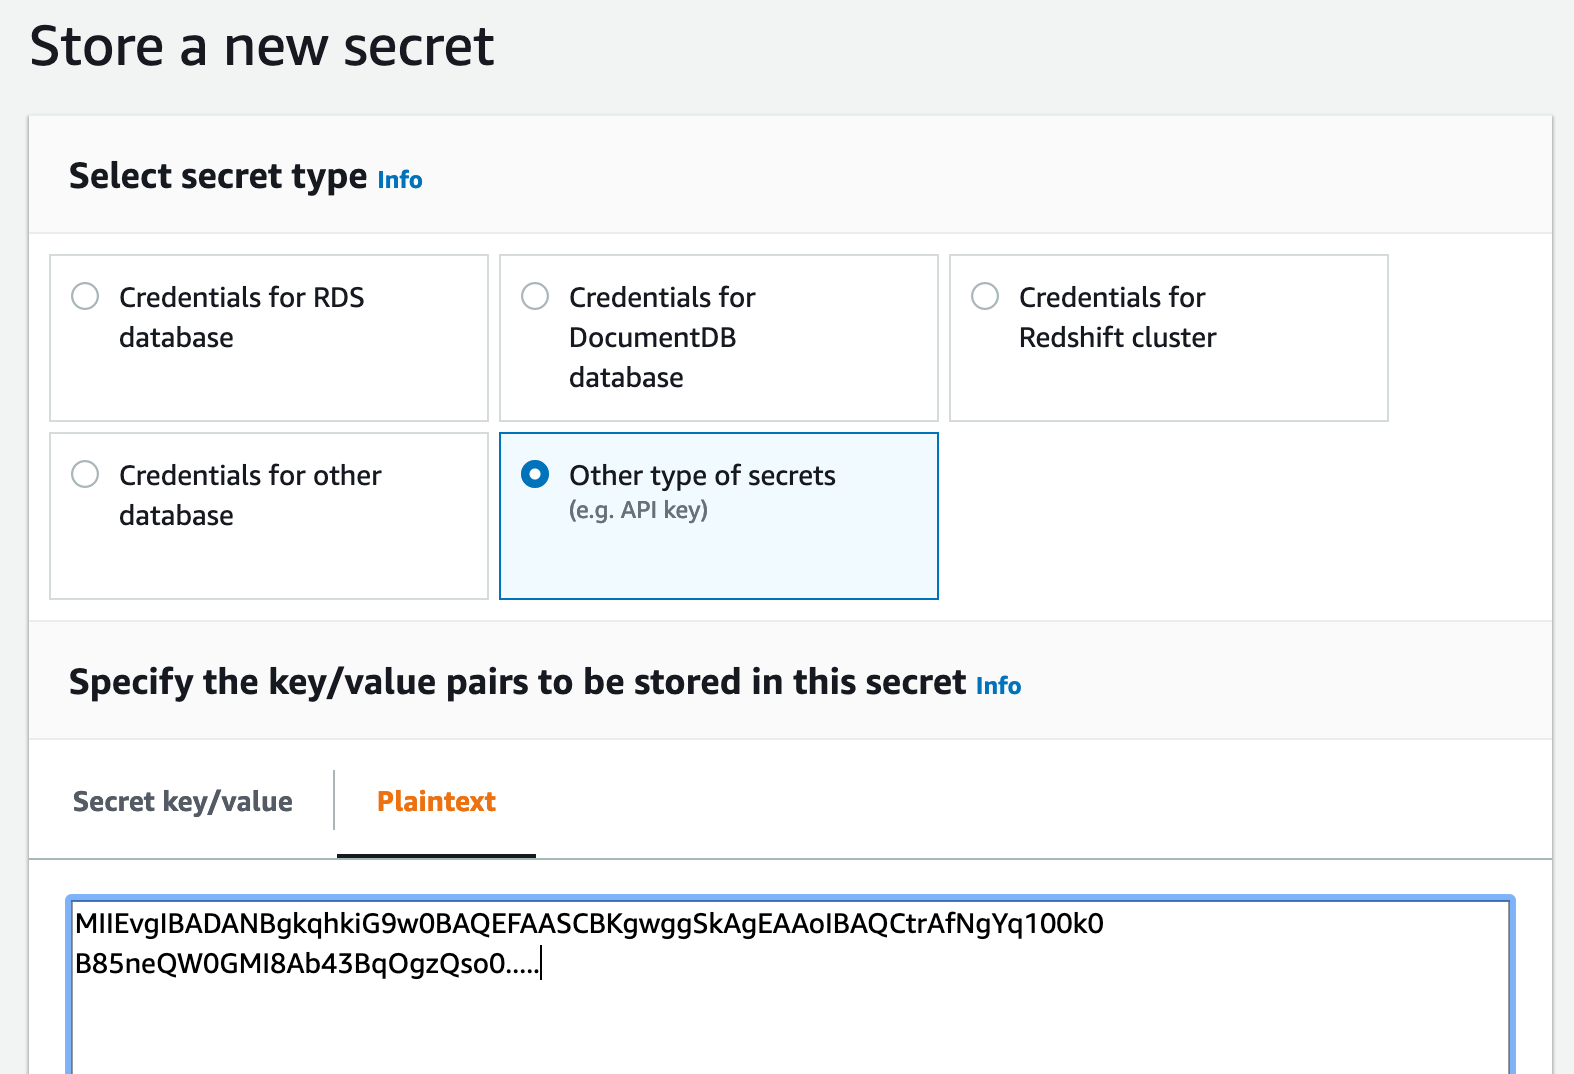The height and width of the screenshot is (1074, 1574).
Task: Pick the Redshift cluster radio button
Action: click(x=985, y=296)
